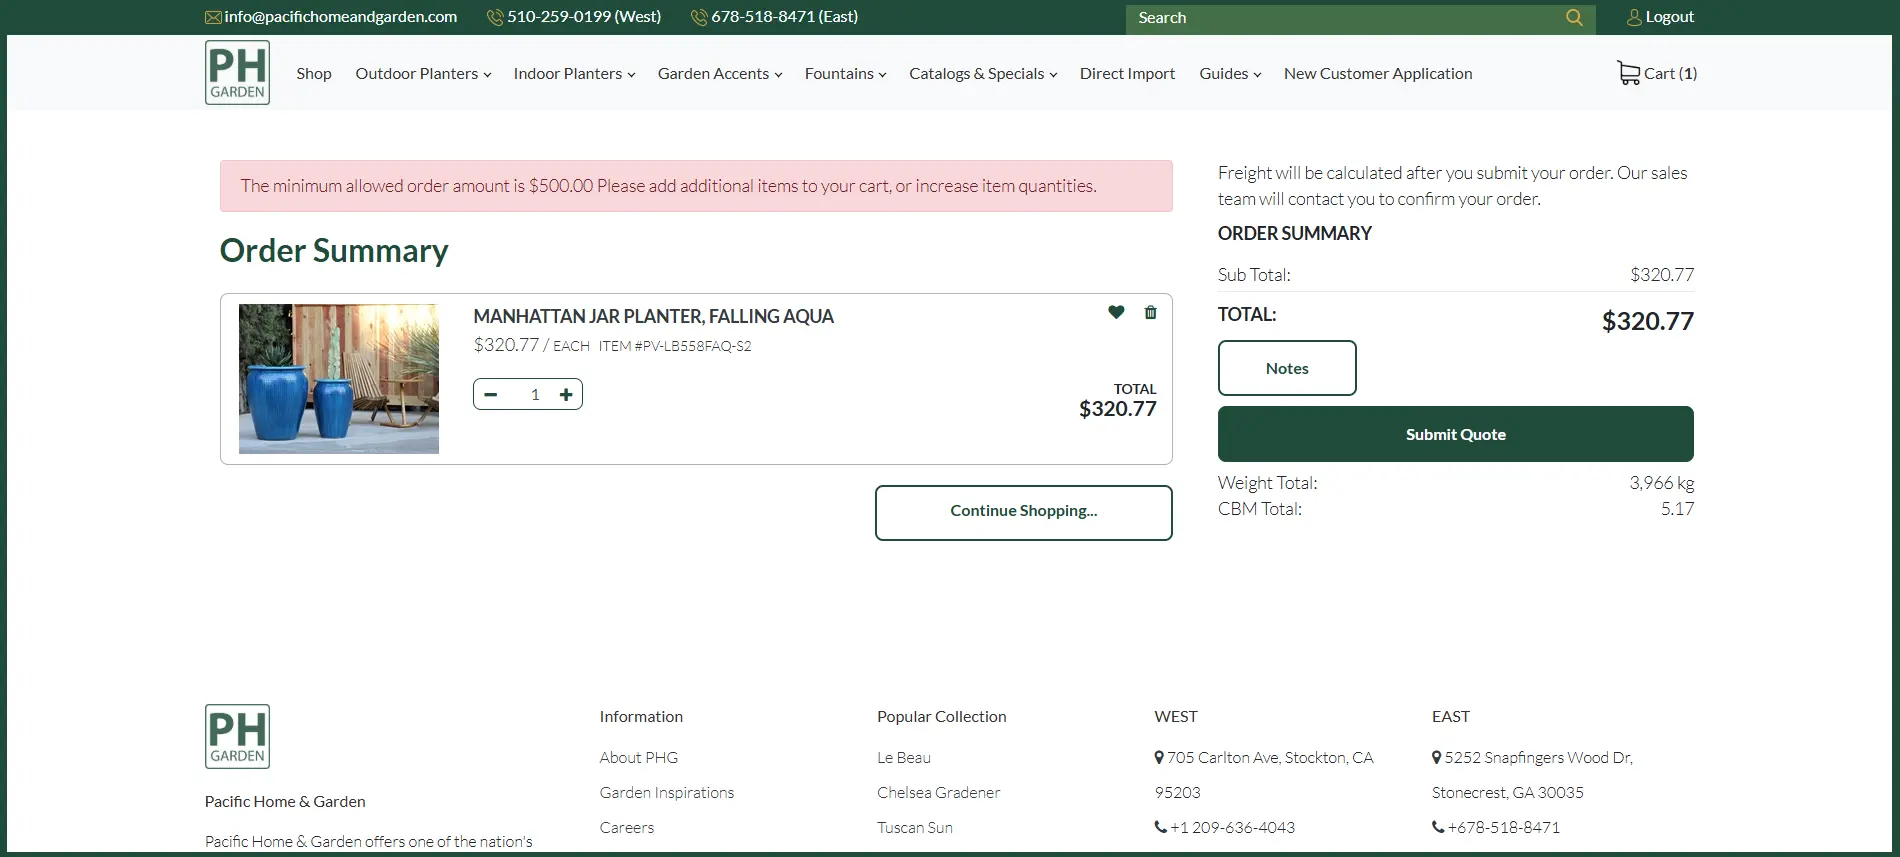Go to the Direct Import page
This screenshot has width=1900, height=857.
[1127, 74]
